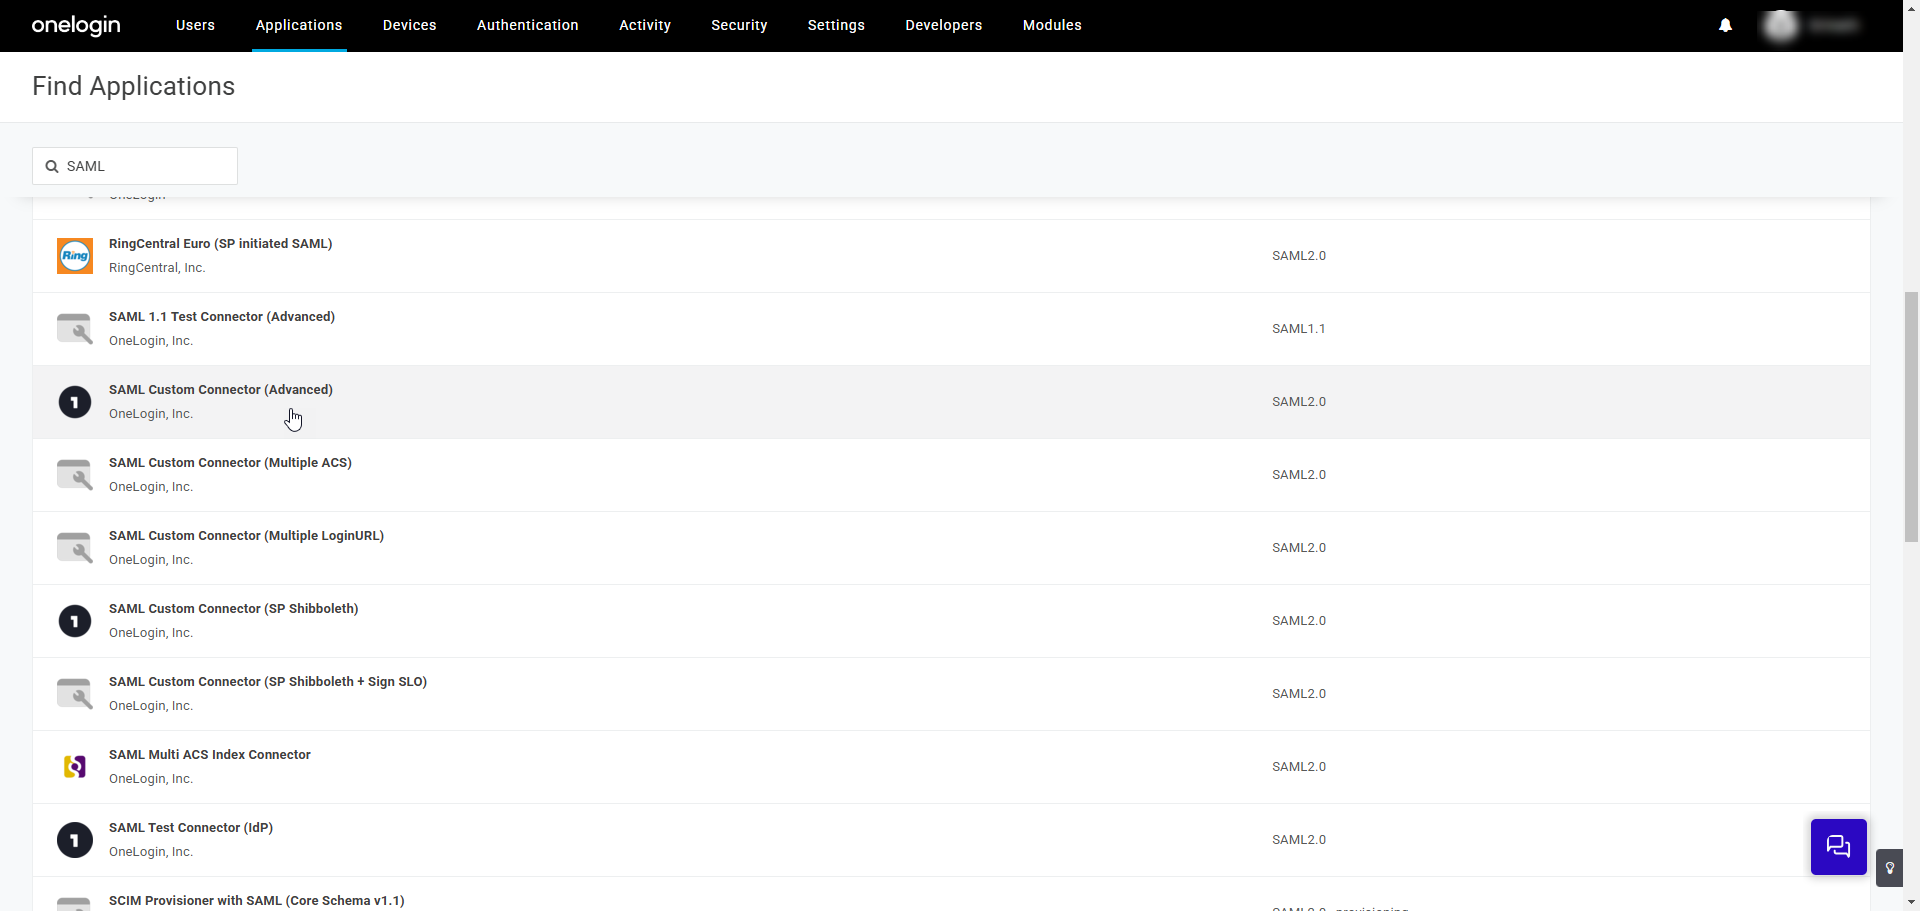Select SAML Custom Connector (Multiple LoginURL)
This screenshot has height=911, width=1920.
coord(951,548)
